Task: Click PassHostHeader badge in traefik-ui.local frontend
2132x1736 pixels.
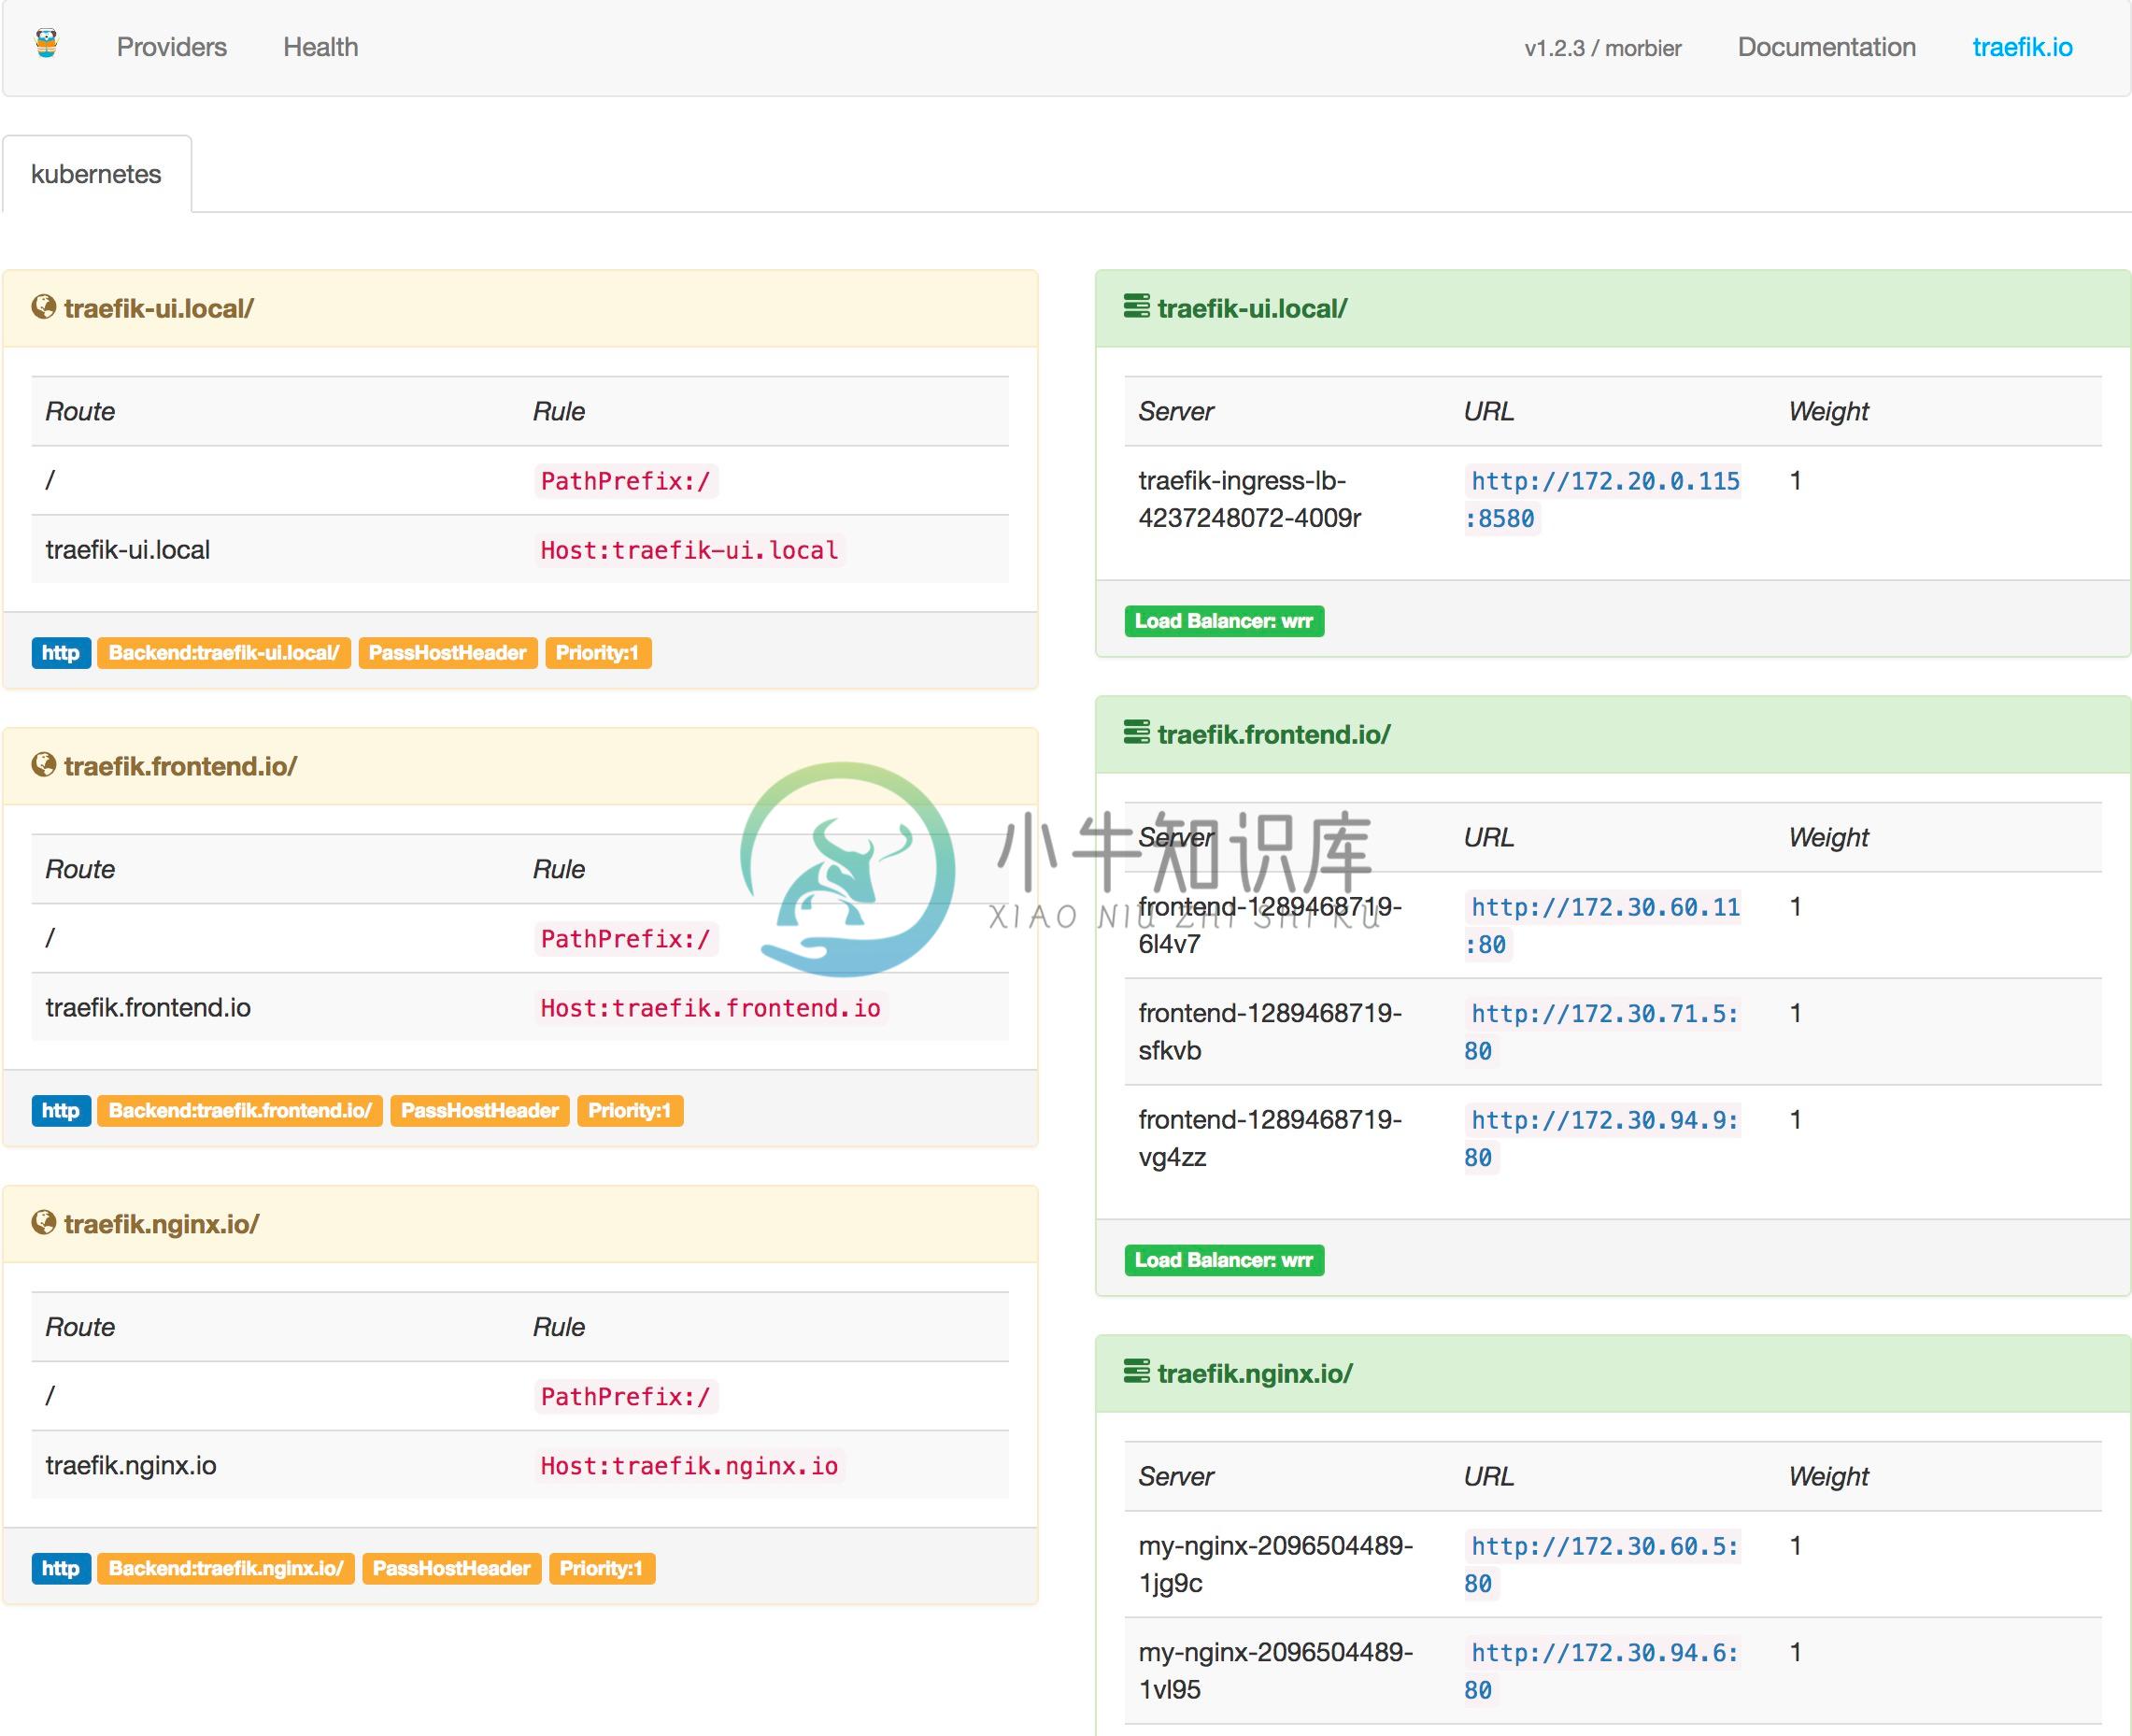Action: coord(448,653)
